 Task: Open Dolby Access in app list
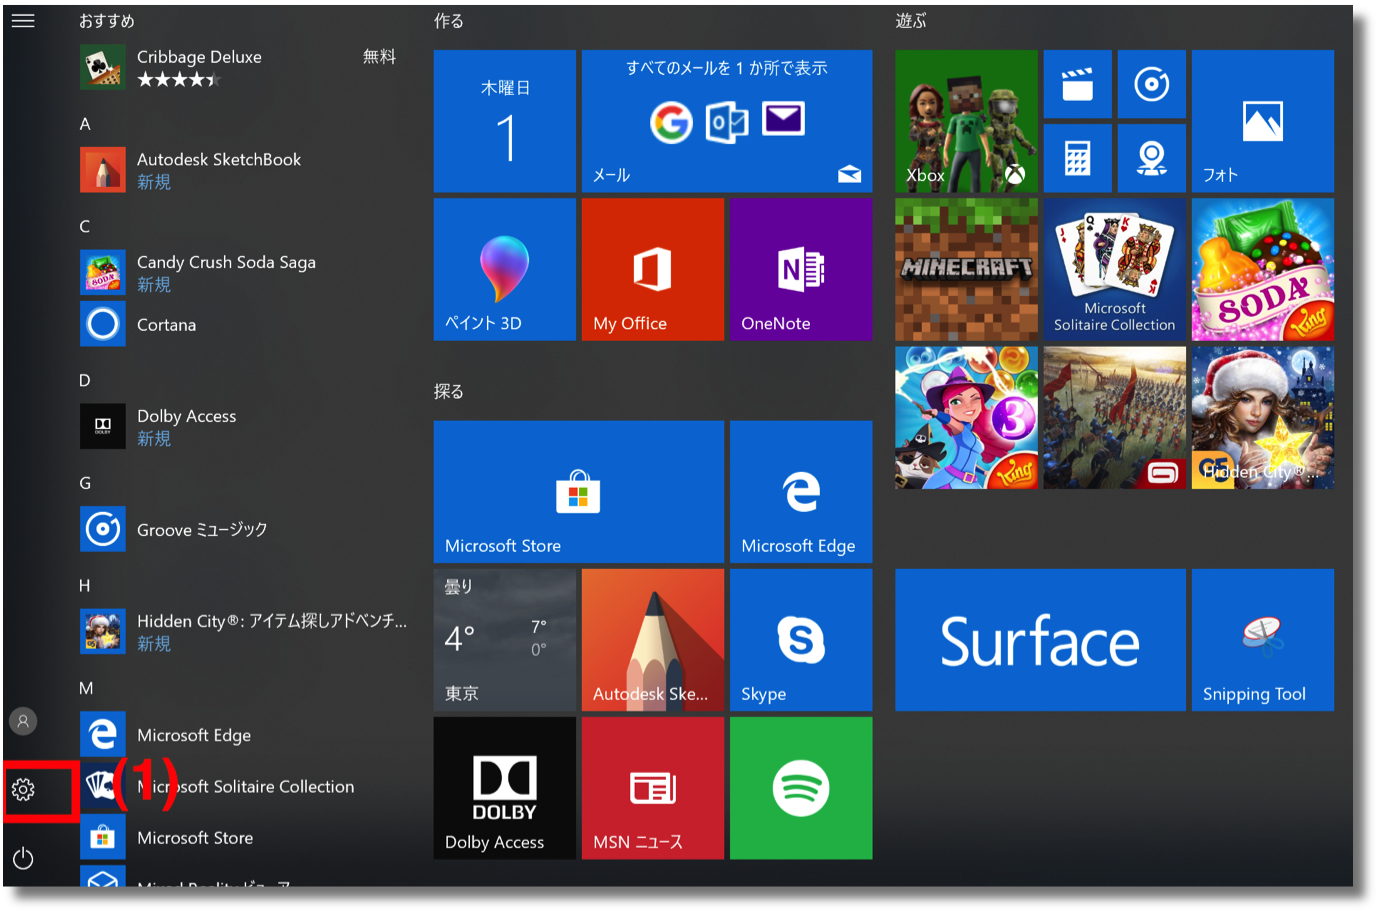click(240, 426)
